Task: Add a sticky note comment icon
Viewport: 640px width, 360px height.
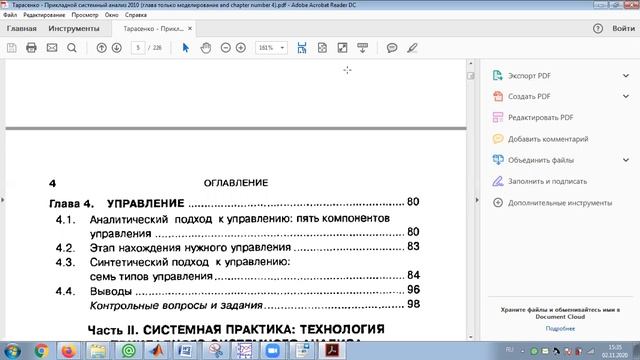Action: [x=392, y=48]
